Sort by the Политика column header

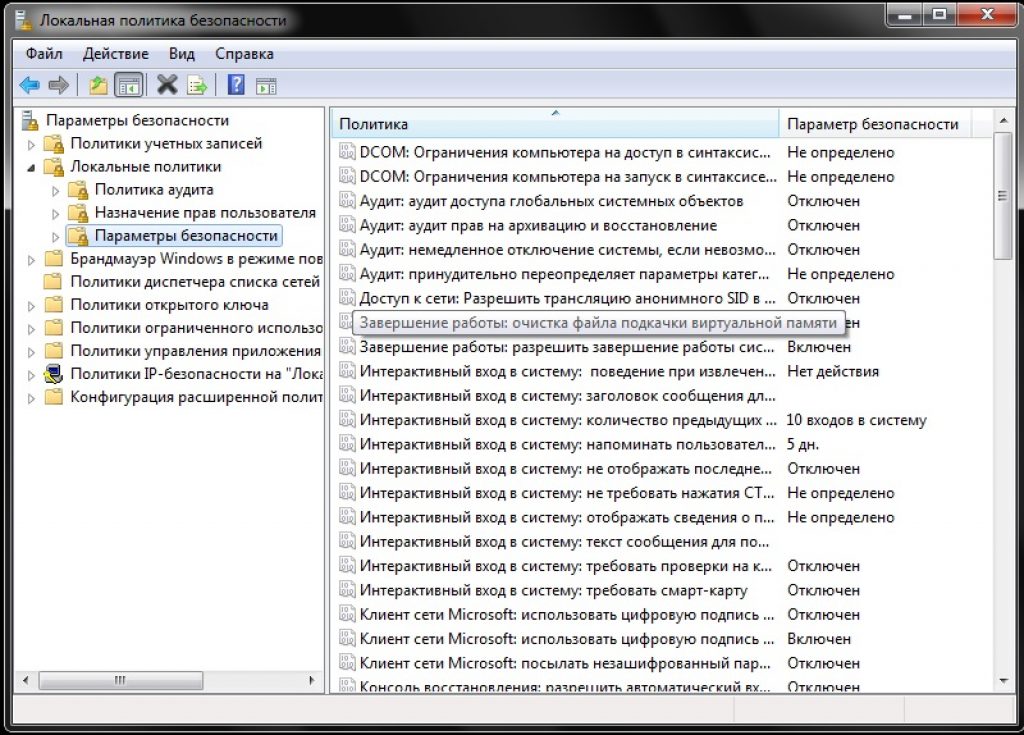pyautogui.click(x=555, y=123)
